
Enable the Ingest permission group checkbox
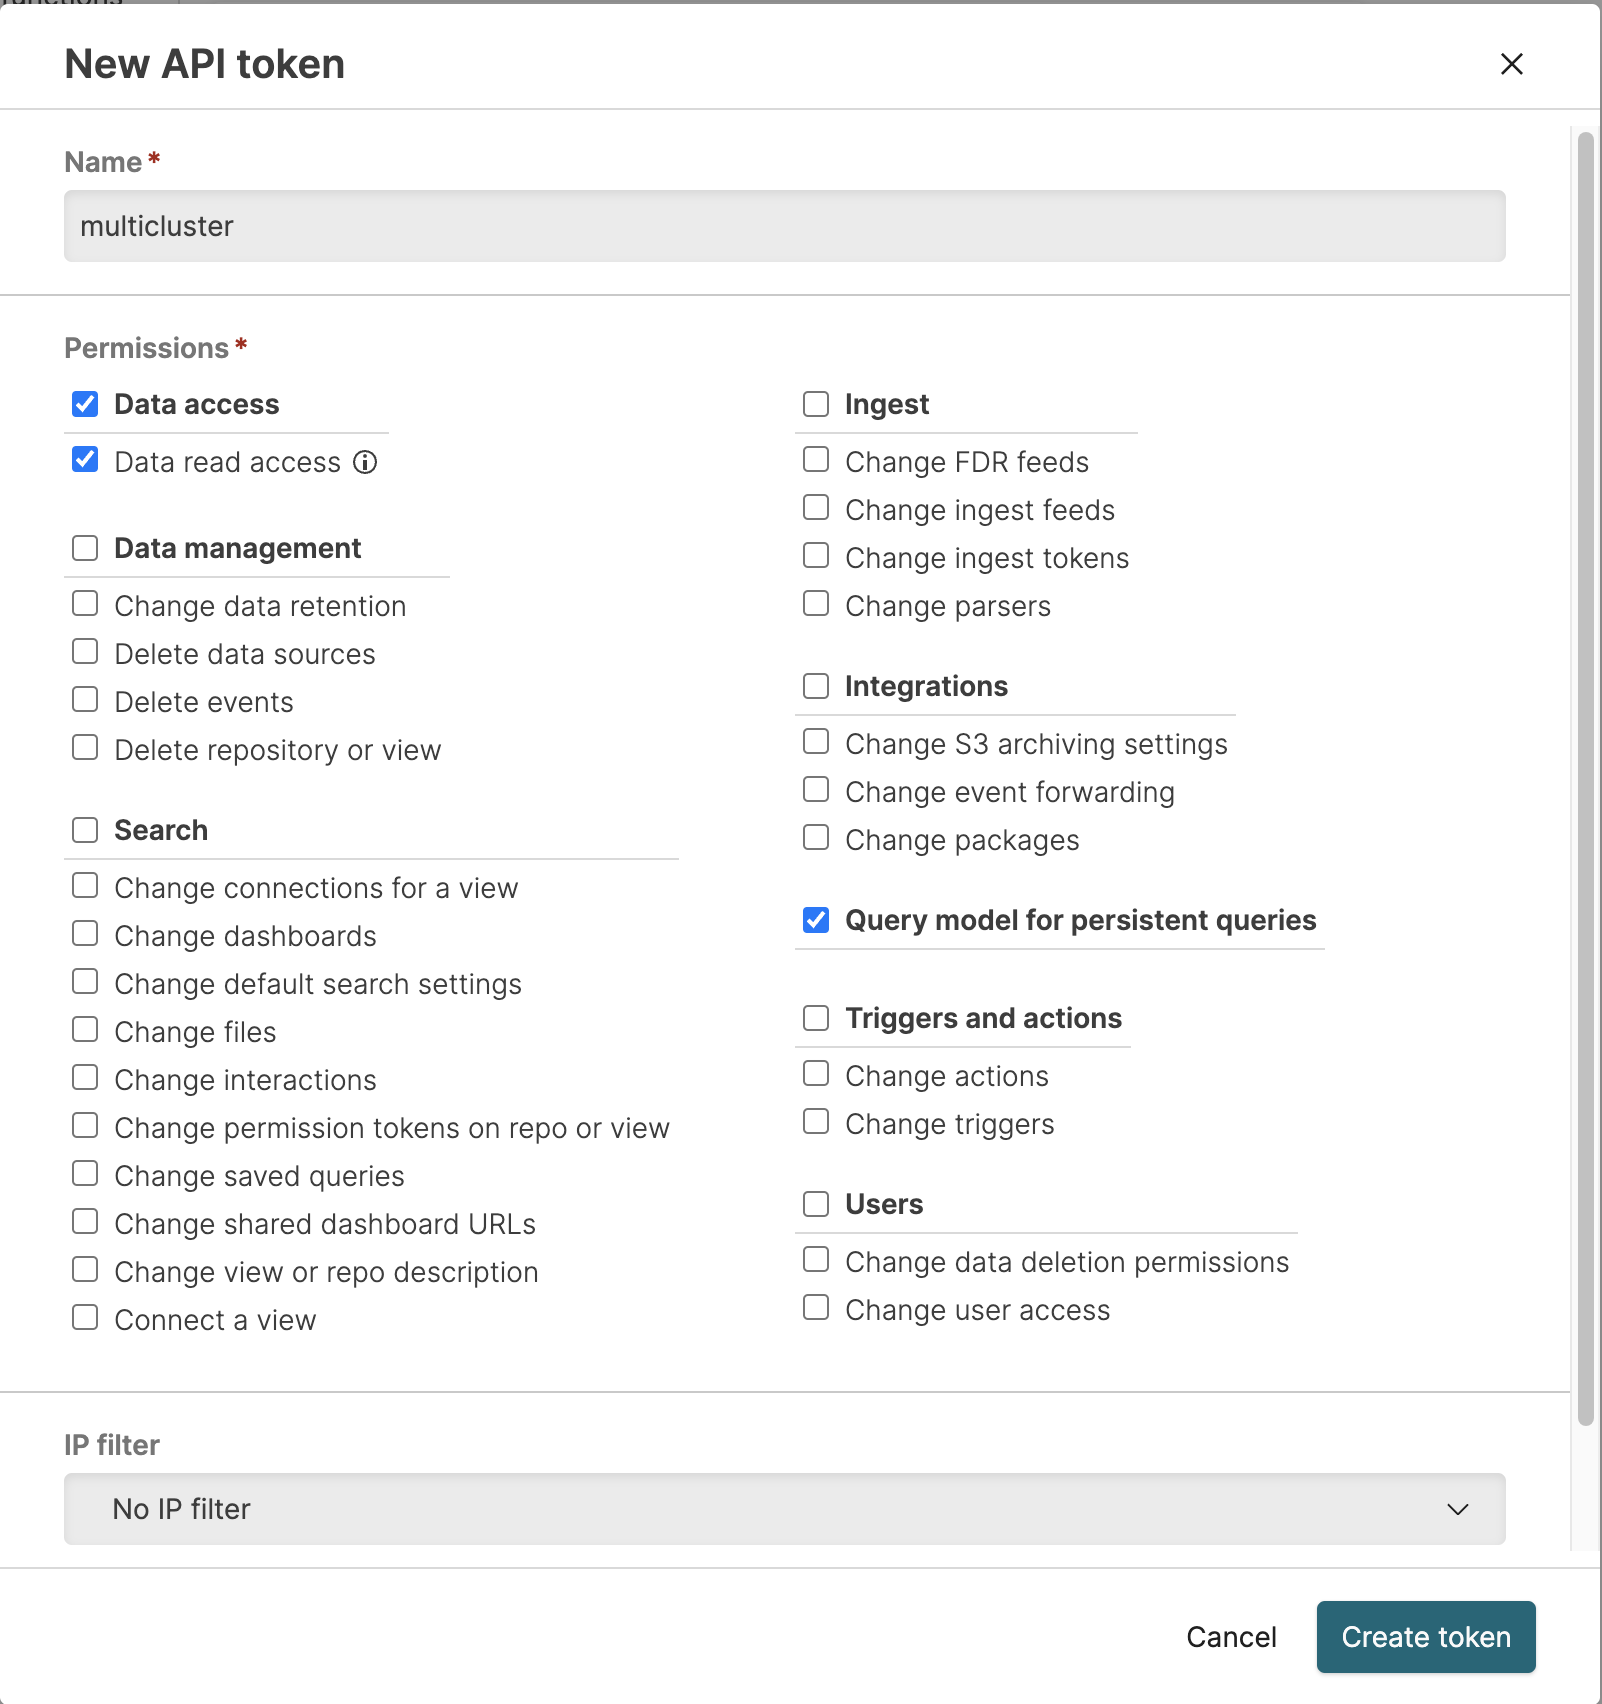[816, 404]
